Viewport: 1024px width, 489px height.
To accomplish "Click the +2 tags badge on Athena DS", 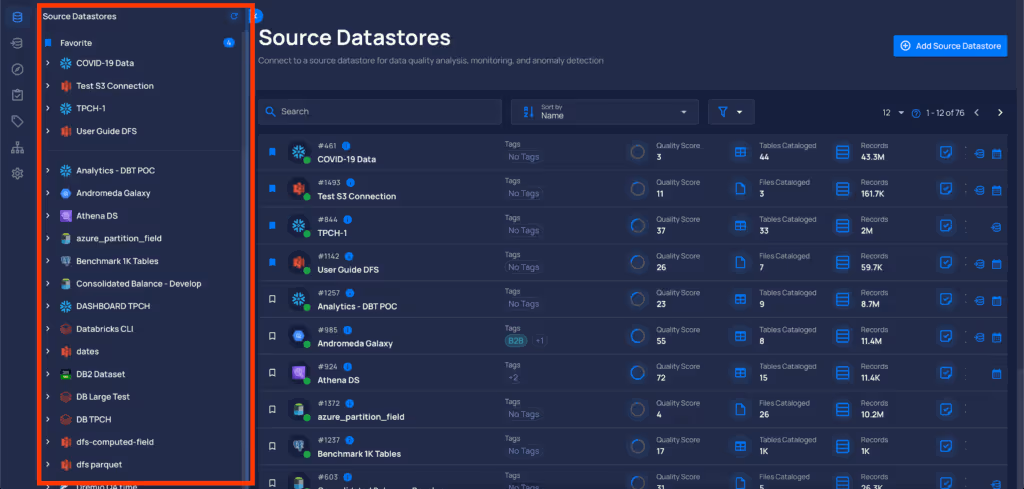I will point(513,377).
